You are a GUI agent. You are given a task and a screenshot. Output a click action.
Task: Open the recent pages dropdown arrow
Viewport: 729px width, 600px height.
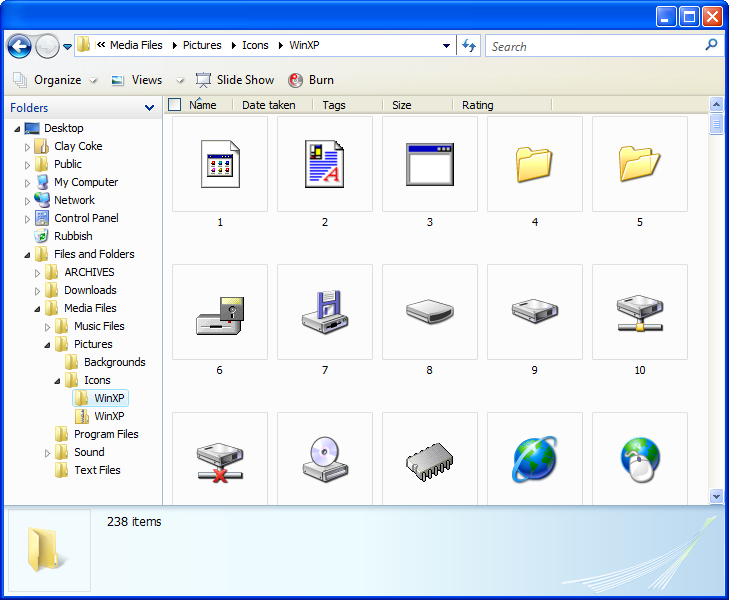coord(67,46)
